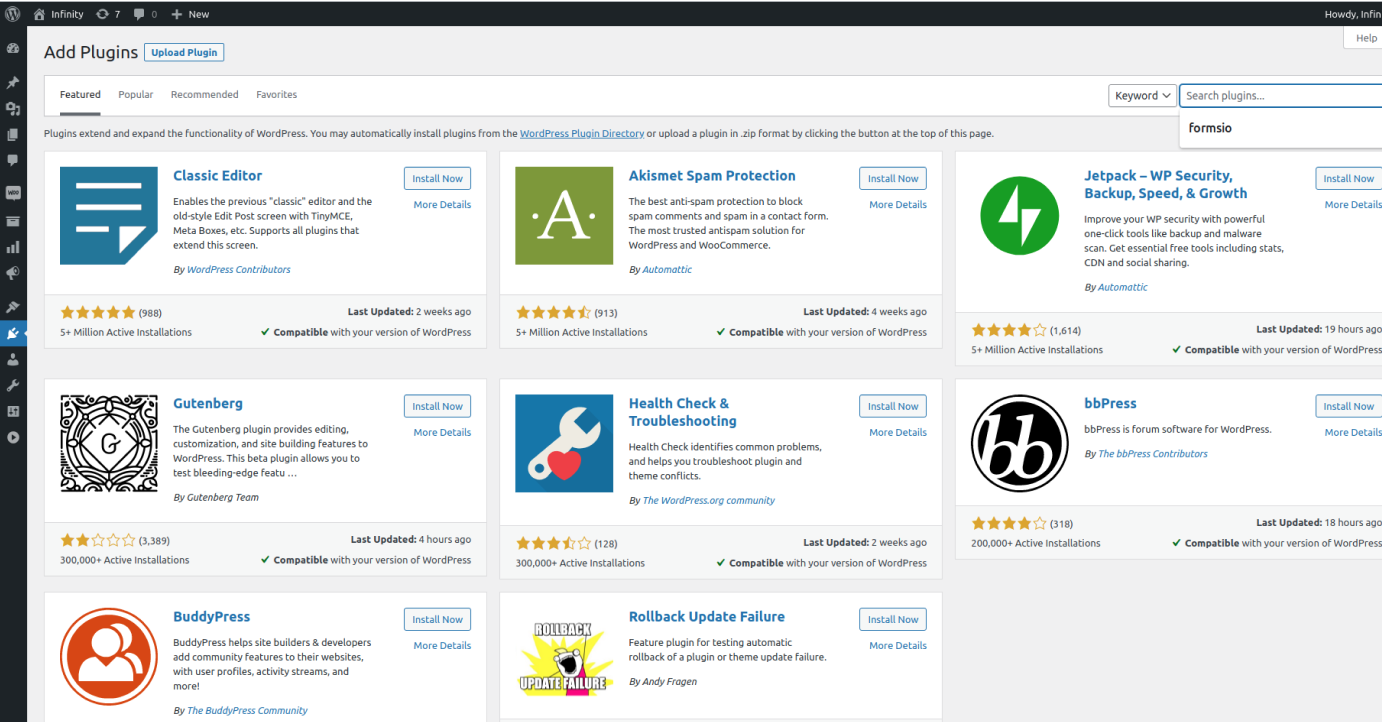Switch to the Featured tab
This screenshot has height=722, width=1382.
[80, 95]
